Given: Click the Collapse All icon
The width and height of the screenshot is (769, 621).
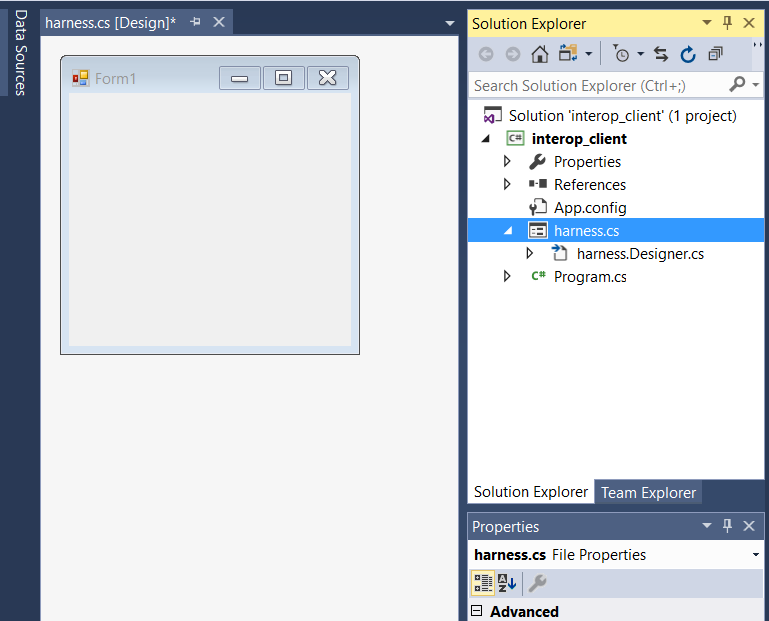Looking at the screenshot, I should (x=716, y=54).
